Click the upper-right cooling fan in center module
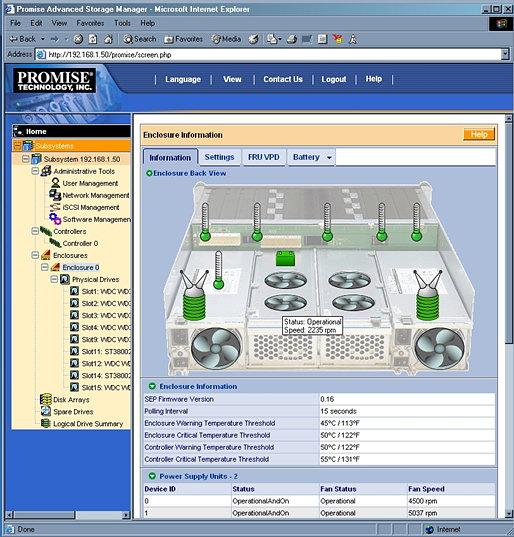This screenshot has width=514, height=537. [349, 280]
